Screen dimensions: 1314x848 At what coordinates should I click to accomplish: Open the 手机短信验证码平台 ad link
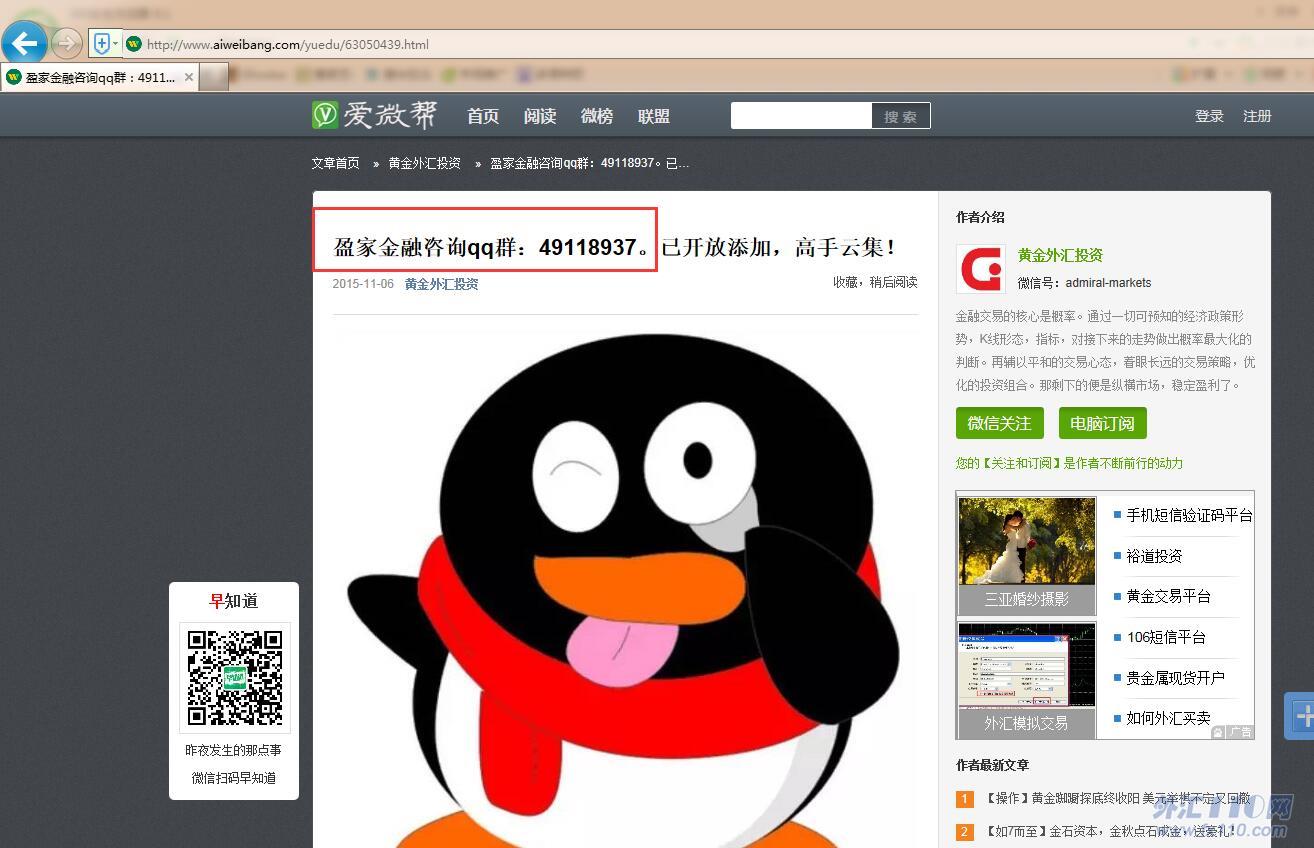[x=1189, y=515]
